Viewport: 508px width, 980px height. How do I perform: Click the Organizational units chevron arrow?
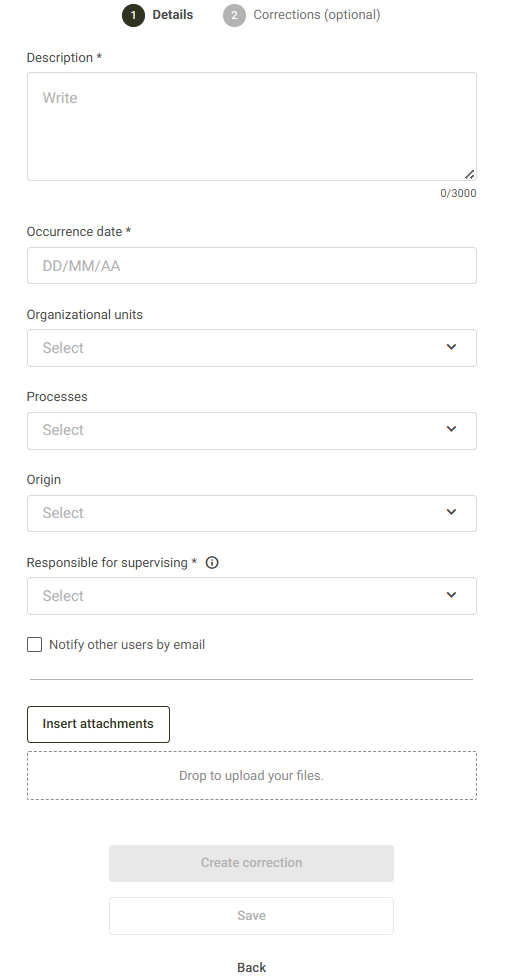coord(451,347)
